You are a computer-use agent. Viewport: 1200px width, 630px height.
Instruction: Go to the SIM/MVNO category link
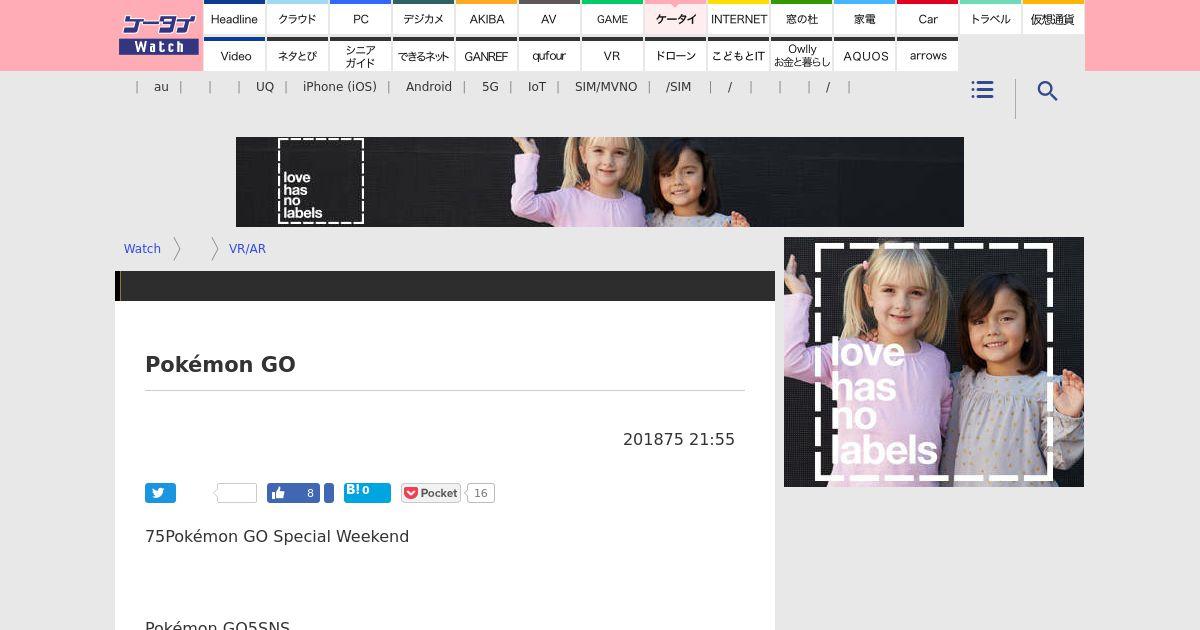pyautogui.click(x=606, y=87)
